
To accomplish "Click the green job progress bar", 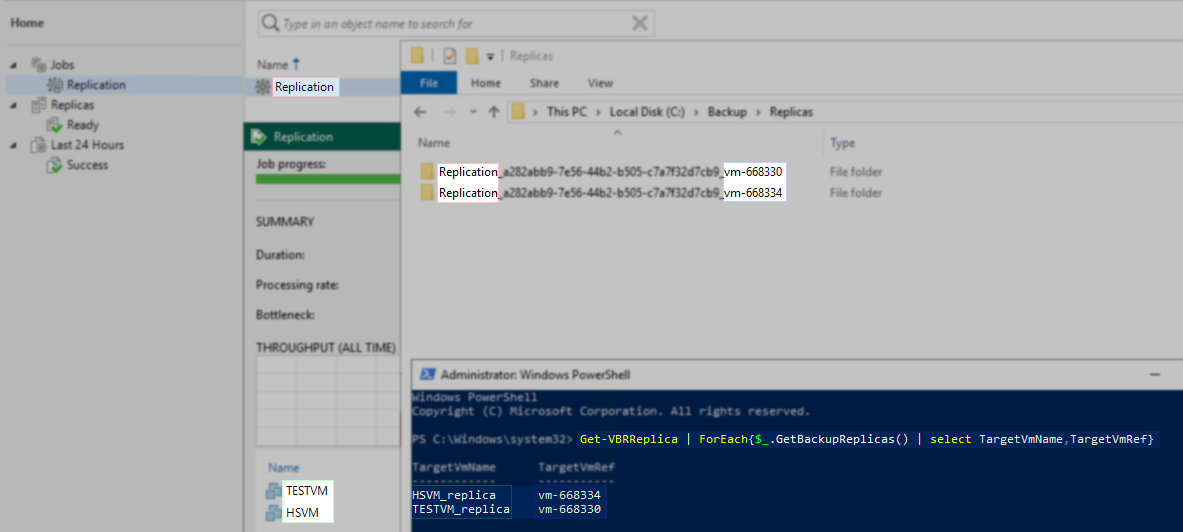I will pyautogui.click(x=327, y=179).
